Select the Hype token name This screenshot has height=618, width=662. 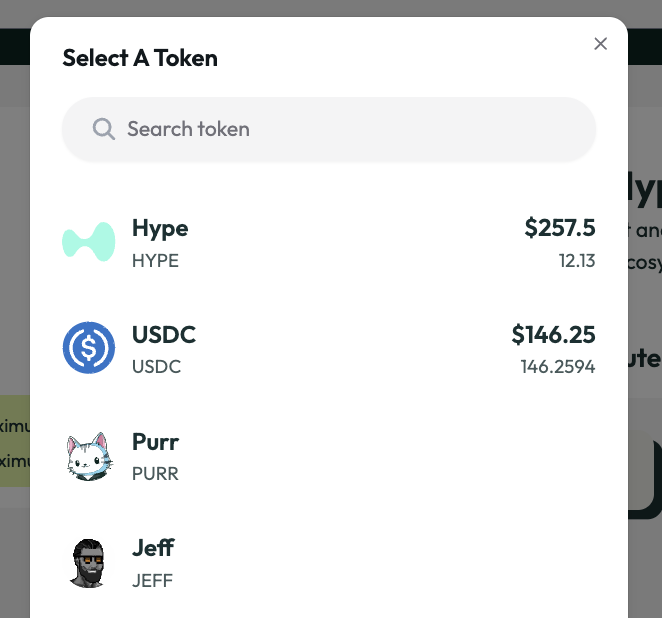tap(160, 228)
